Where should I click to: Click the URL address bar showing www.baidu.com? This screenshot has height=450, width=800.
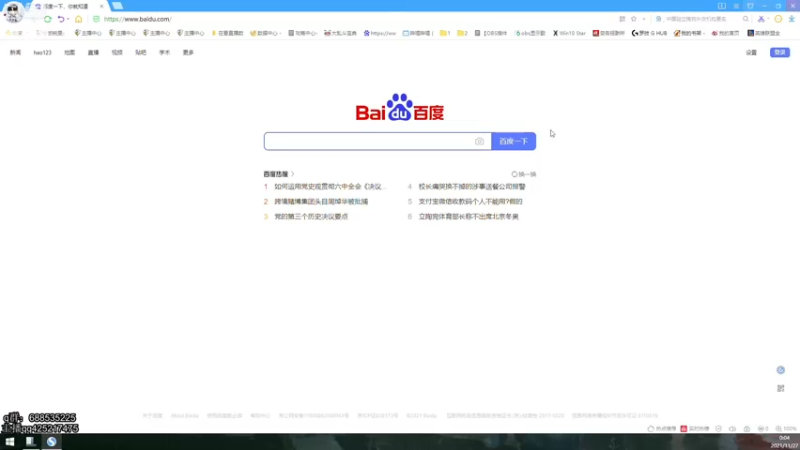pyautogui.click(x=138, y=19)
